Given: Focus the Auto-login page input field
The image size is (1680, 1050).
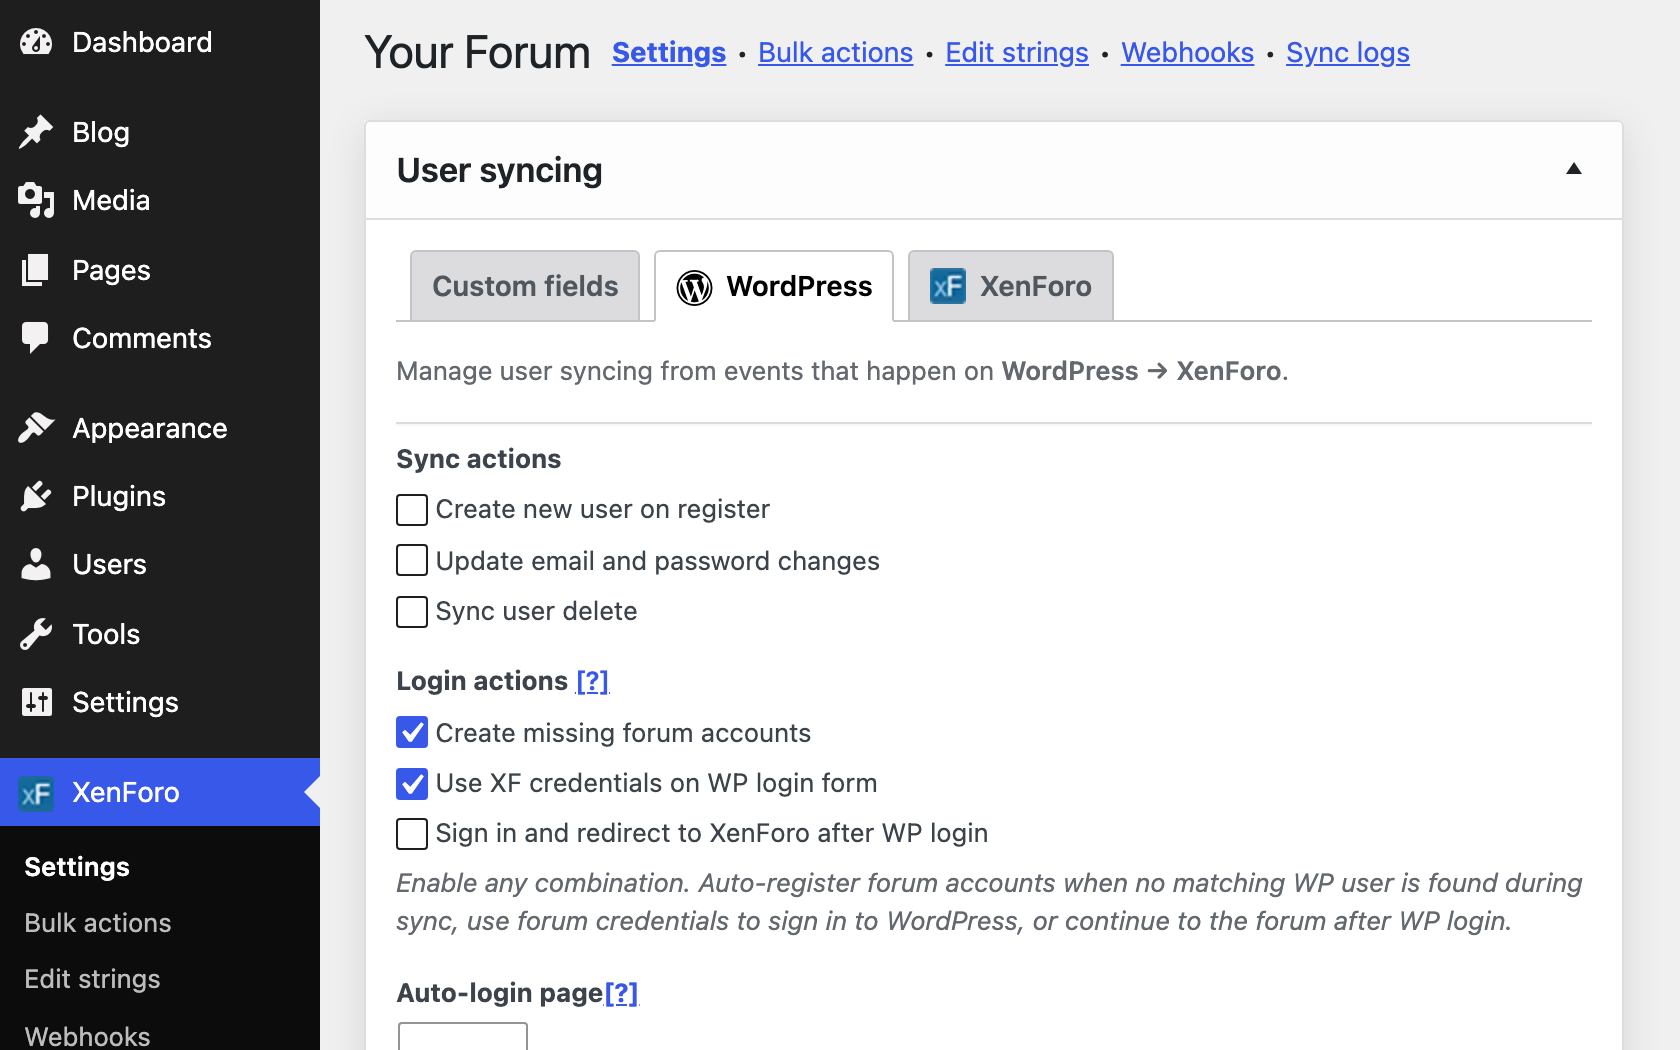Looking at the screenshot, I should click(x=463, y=1036).
